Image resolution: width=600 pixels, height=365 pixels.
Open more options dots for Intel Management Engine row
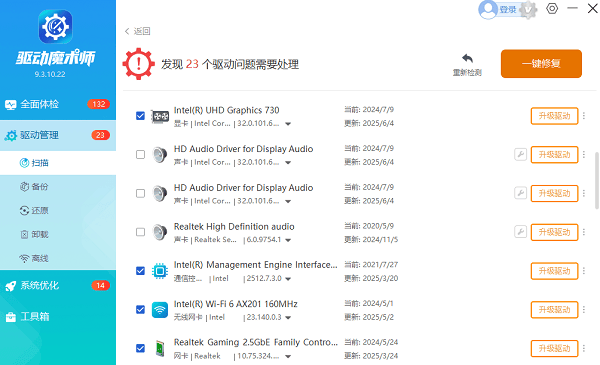(x=584, y=271)
